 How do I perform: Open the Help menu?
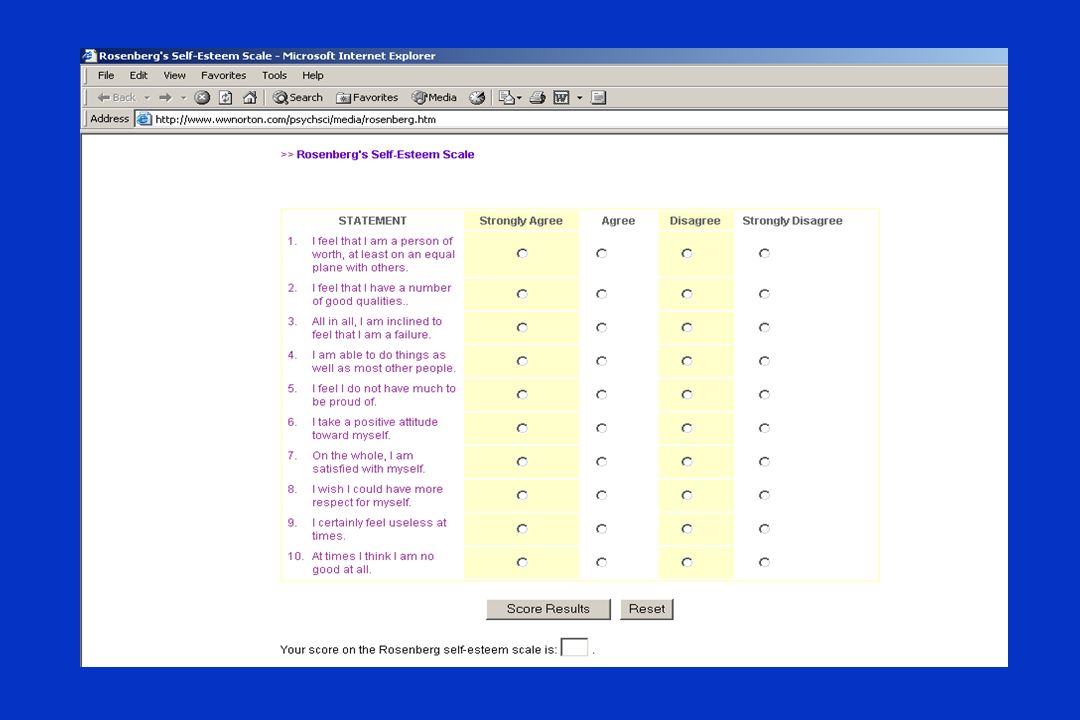pyautogui.click(x=313, y=76)
